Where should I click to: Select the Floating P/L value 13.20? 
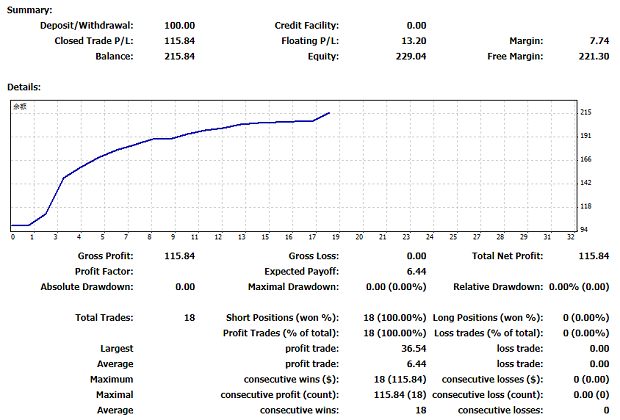[413, 41]
